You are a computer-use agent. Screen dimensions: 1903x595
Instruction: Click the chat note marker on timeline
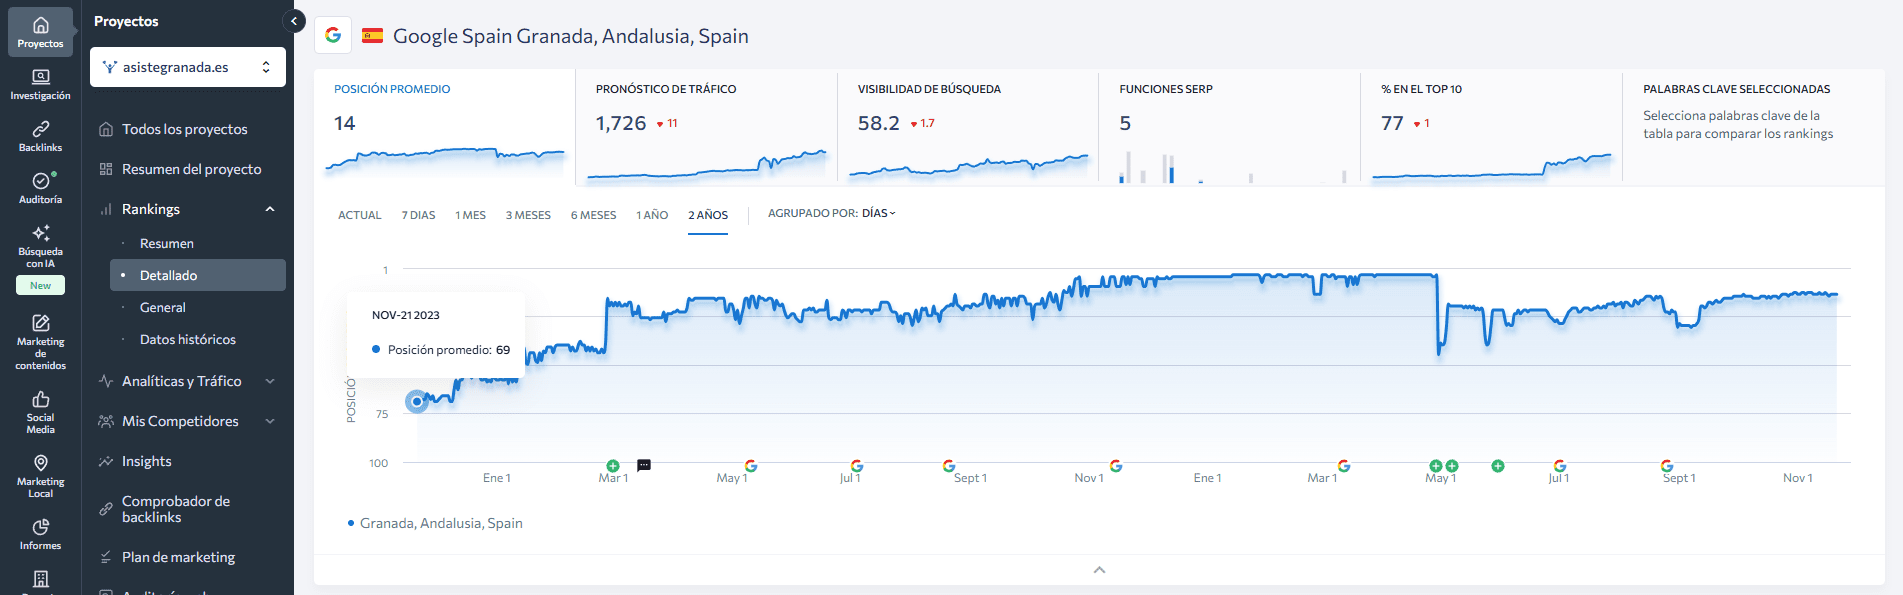click(644, 465)
